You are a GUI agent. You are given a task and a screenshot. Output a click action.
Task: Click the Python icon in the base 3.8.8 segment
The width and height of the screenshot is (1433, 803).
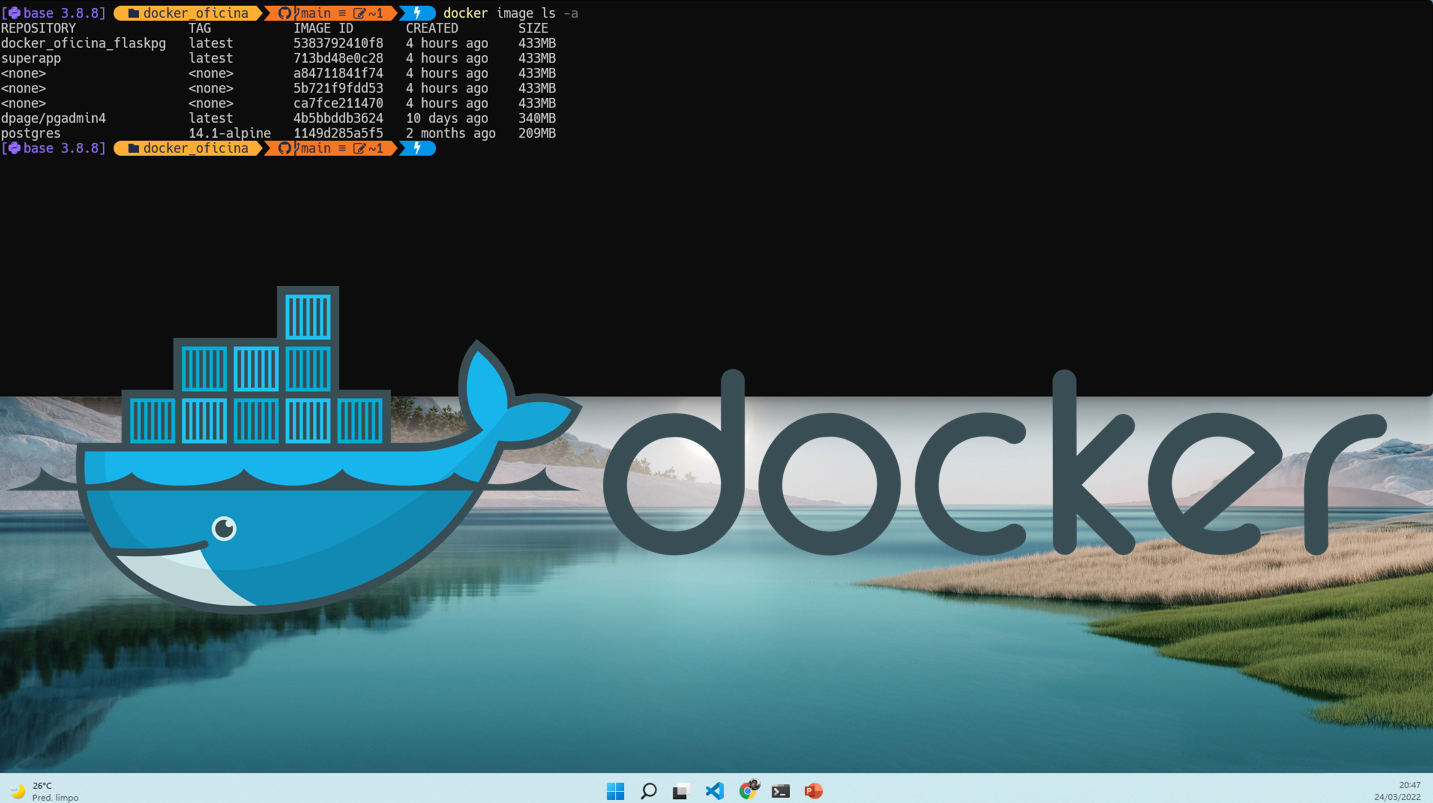tap(16, 12)
